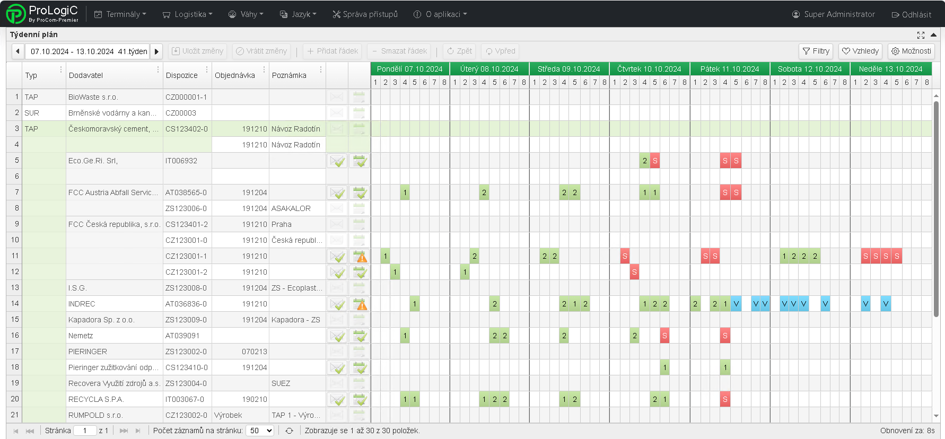Viewport: 945px width, 439px height.
Task: Click the refresh icon in bottom pager
Action: pyautogui.click(x=289, y=431)
